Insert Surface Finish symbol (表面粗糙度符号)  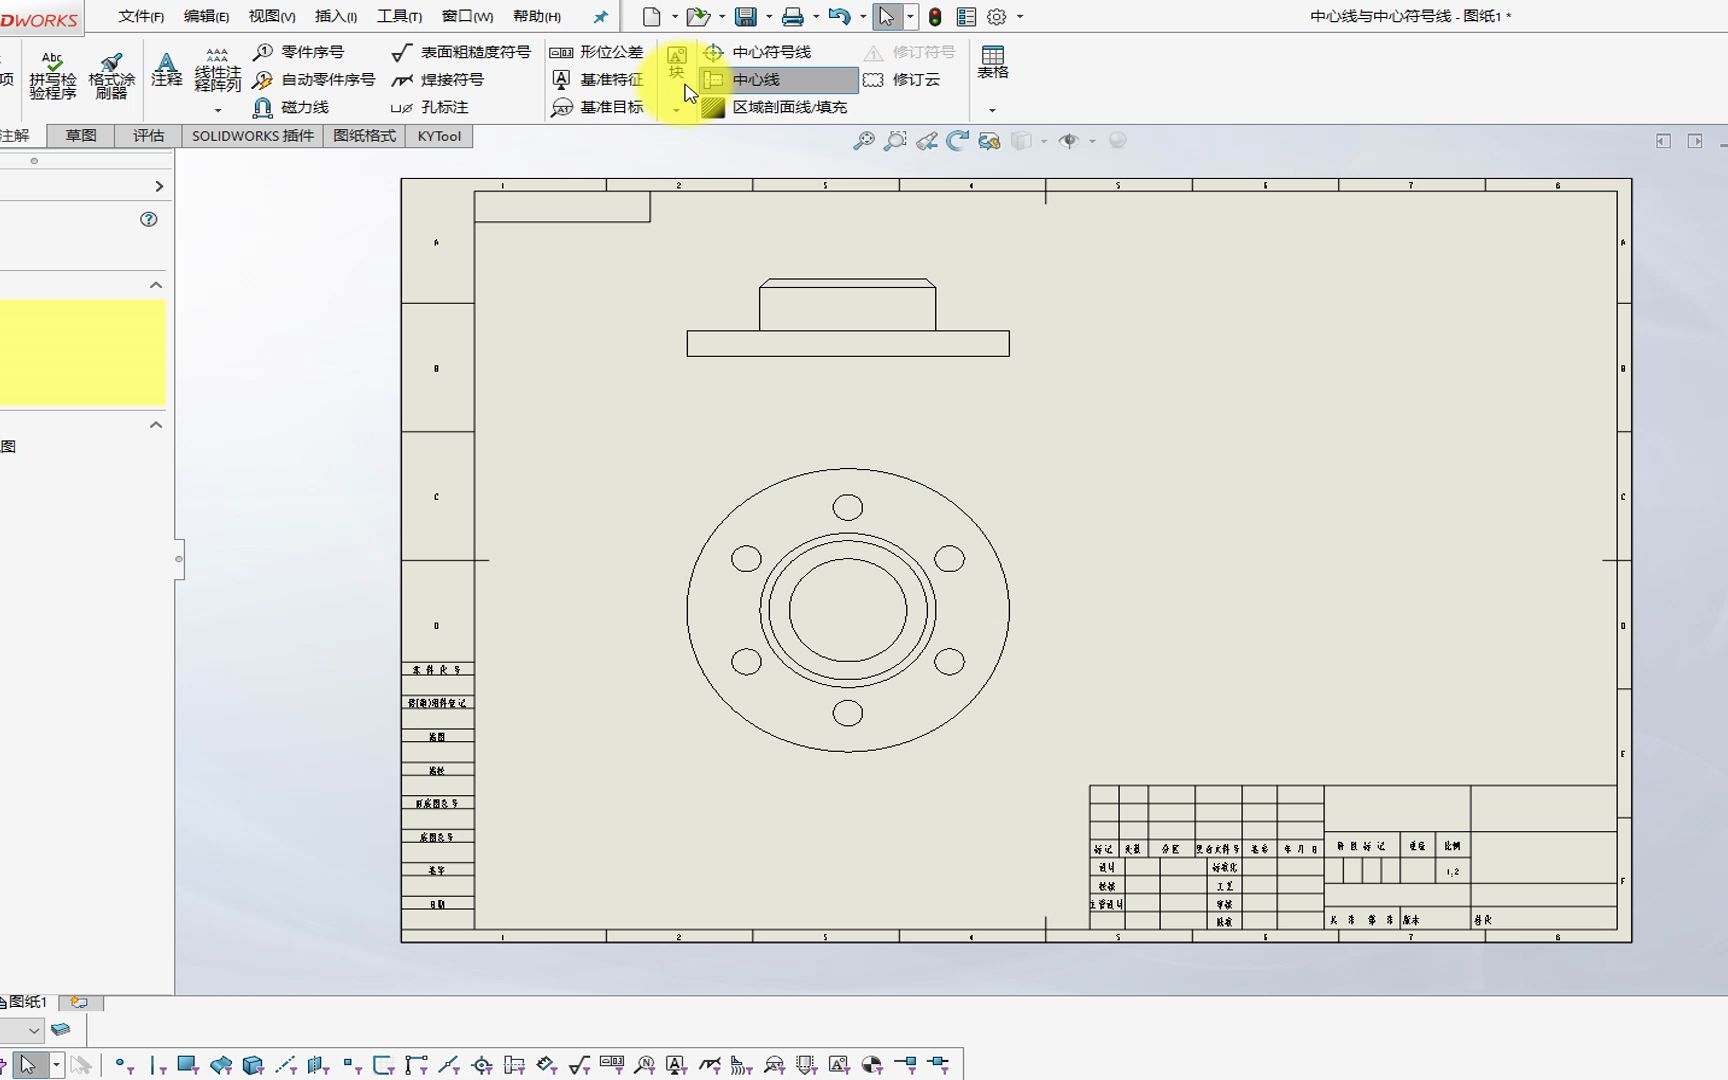pos(461,52)
